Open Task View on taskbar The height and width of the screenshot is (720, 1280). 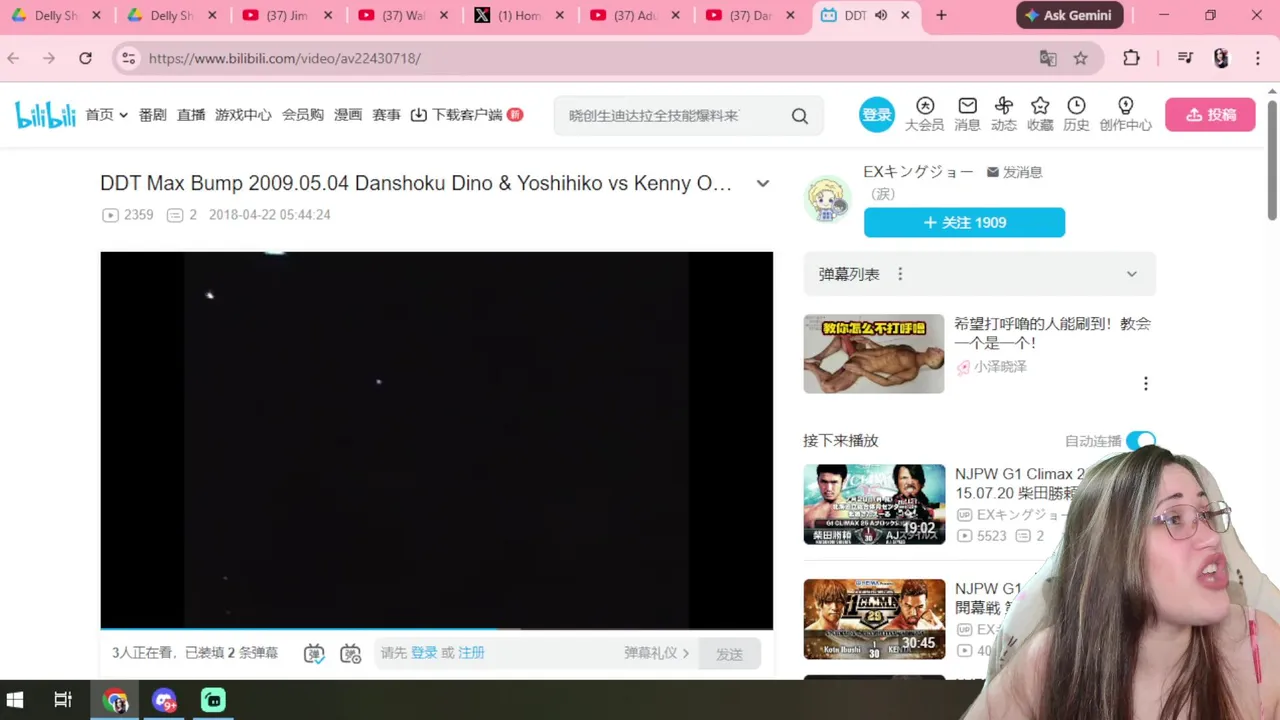(x=62, y=700)
